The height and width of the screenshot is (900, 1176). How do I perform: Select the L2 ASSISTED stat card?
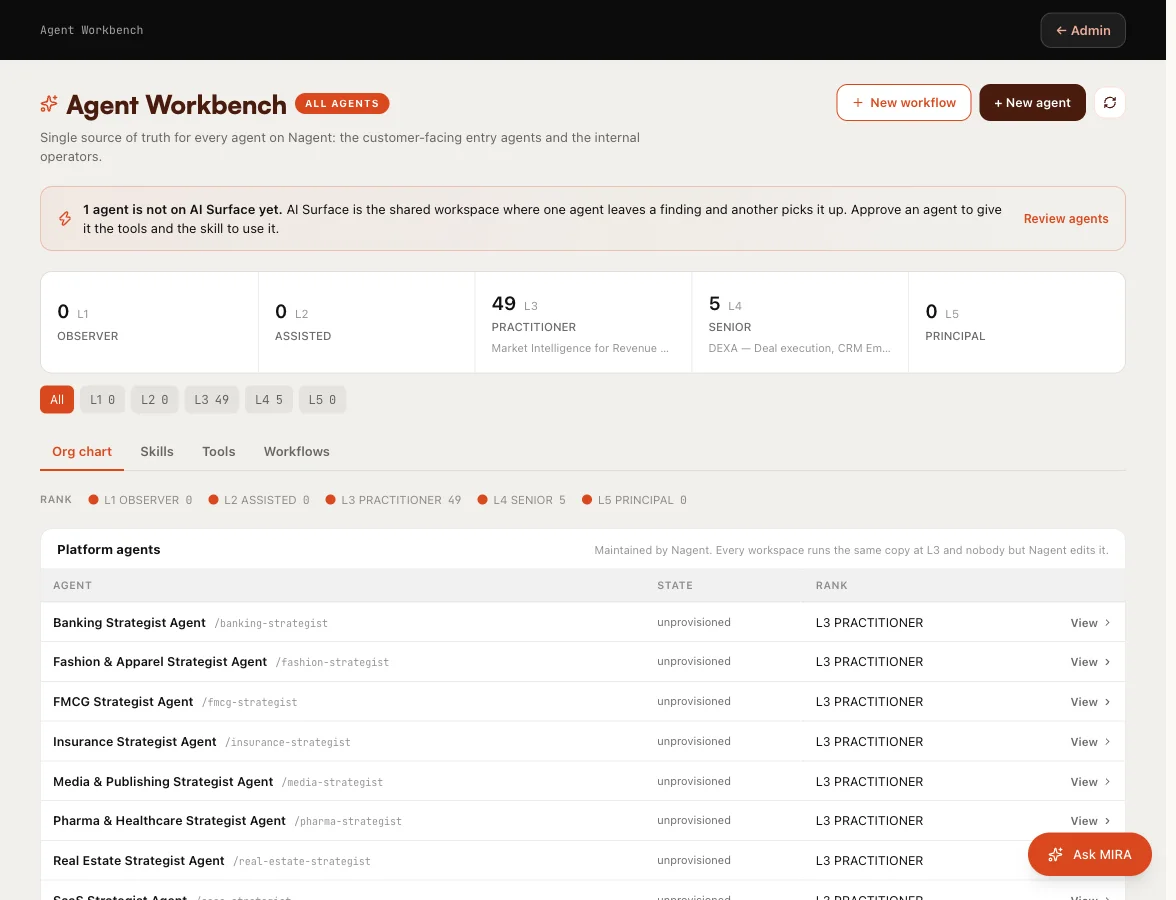367,322
